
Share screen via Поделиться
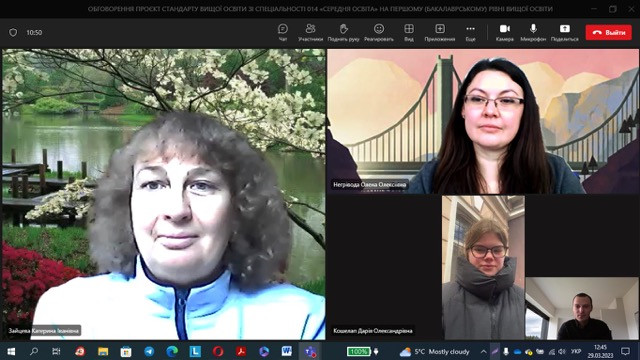point(564,32)
